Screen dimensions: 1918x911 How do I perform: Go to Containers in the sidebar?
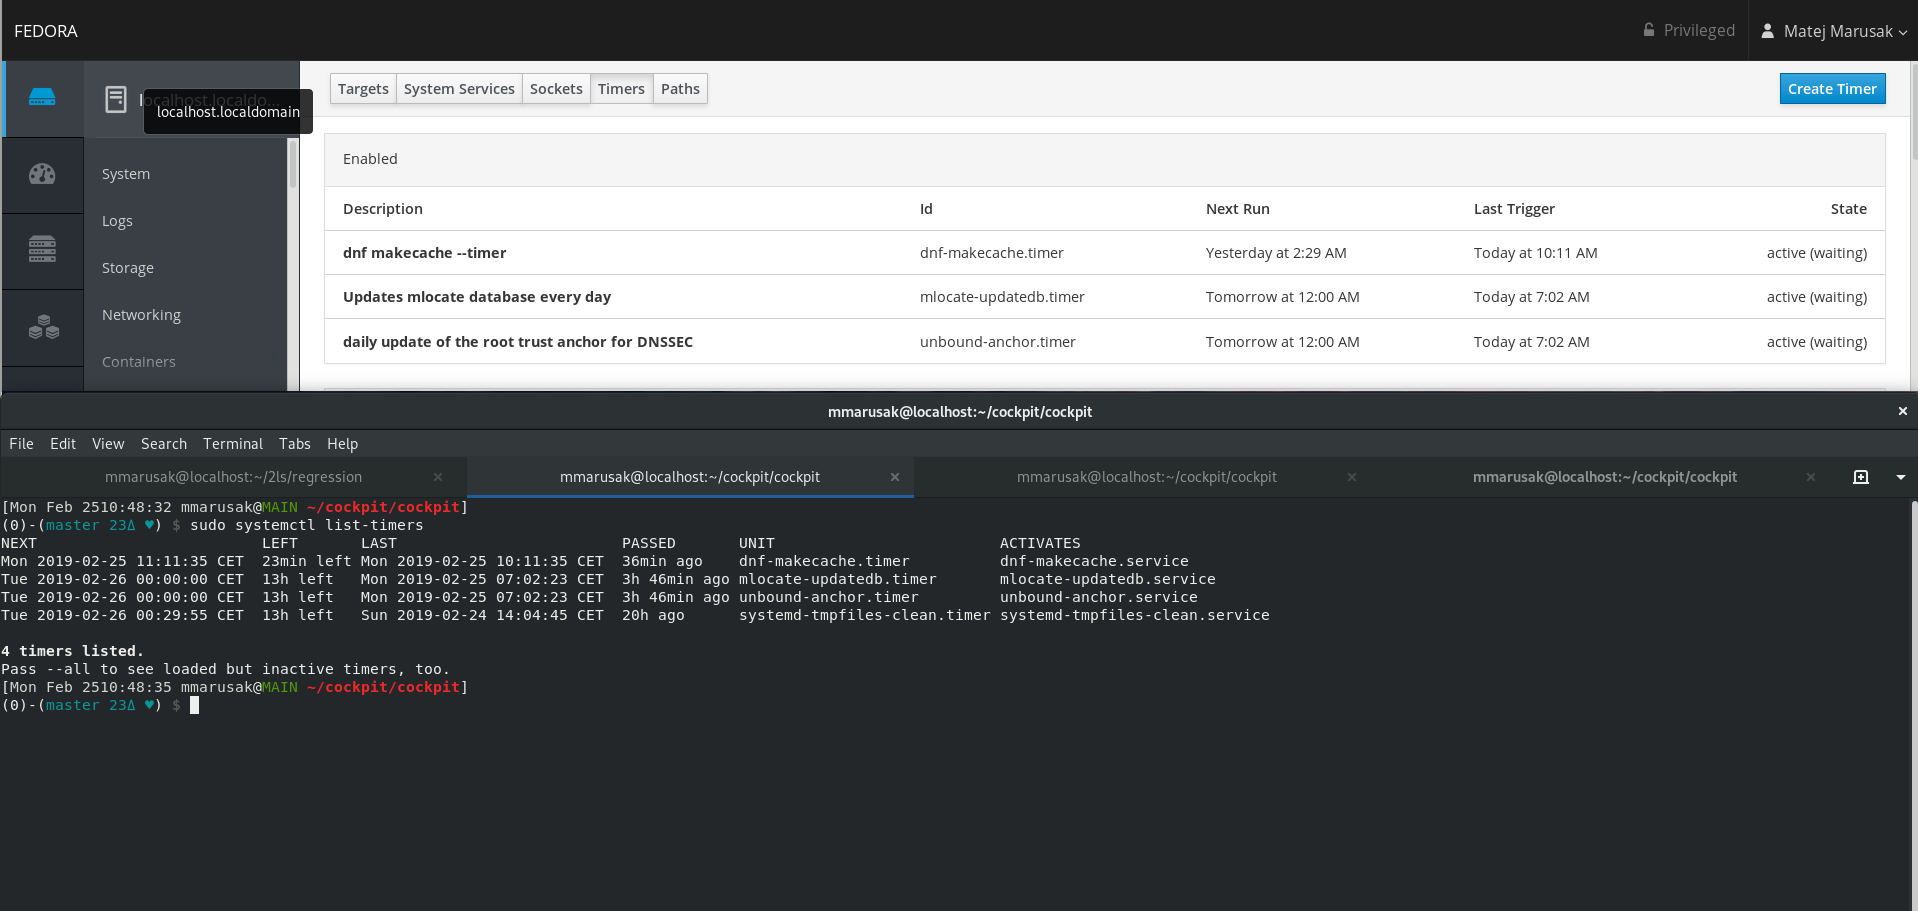pyautogui.click(x=139, y=362)
